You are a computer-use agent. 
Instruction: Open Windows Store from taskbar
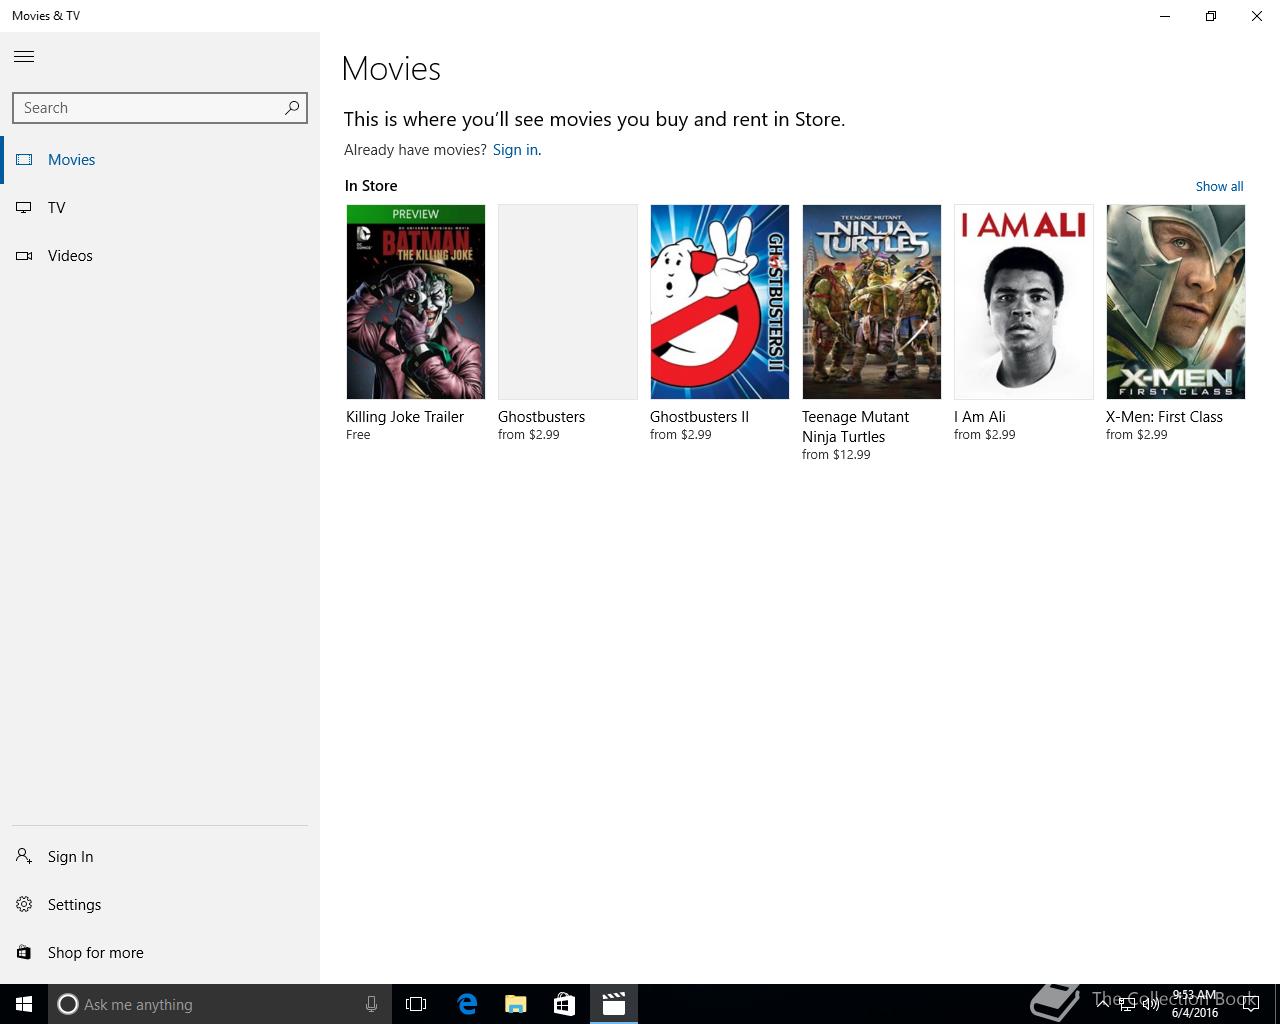pos(564,1004)
